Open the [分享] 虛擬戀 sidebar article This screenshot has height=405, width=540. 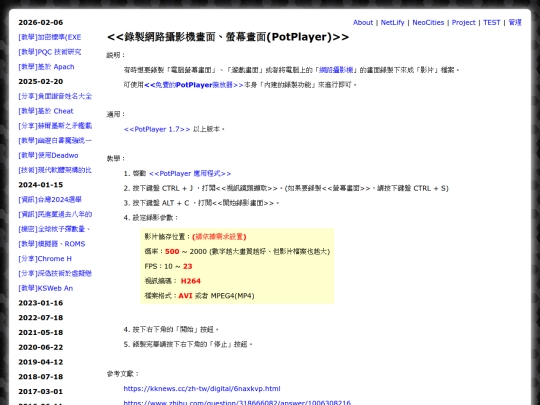(55, 274)
